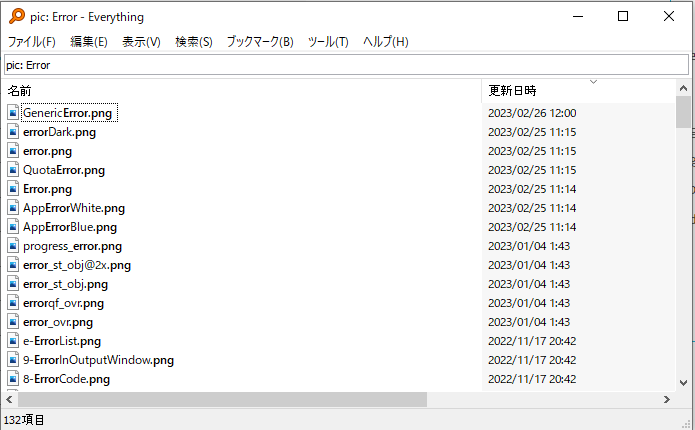Click the date of the e-ErrorList.png row
Screen dimensions: 695x430
[532, 341]
